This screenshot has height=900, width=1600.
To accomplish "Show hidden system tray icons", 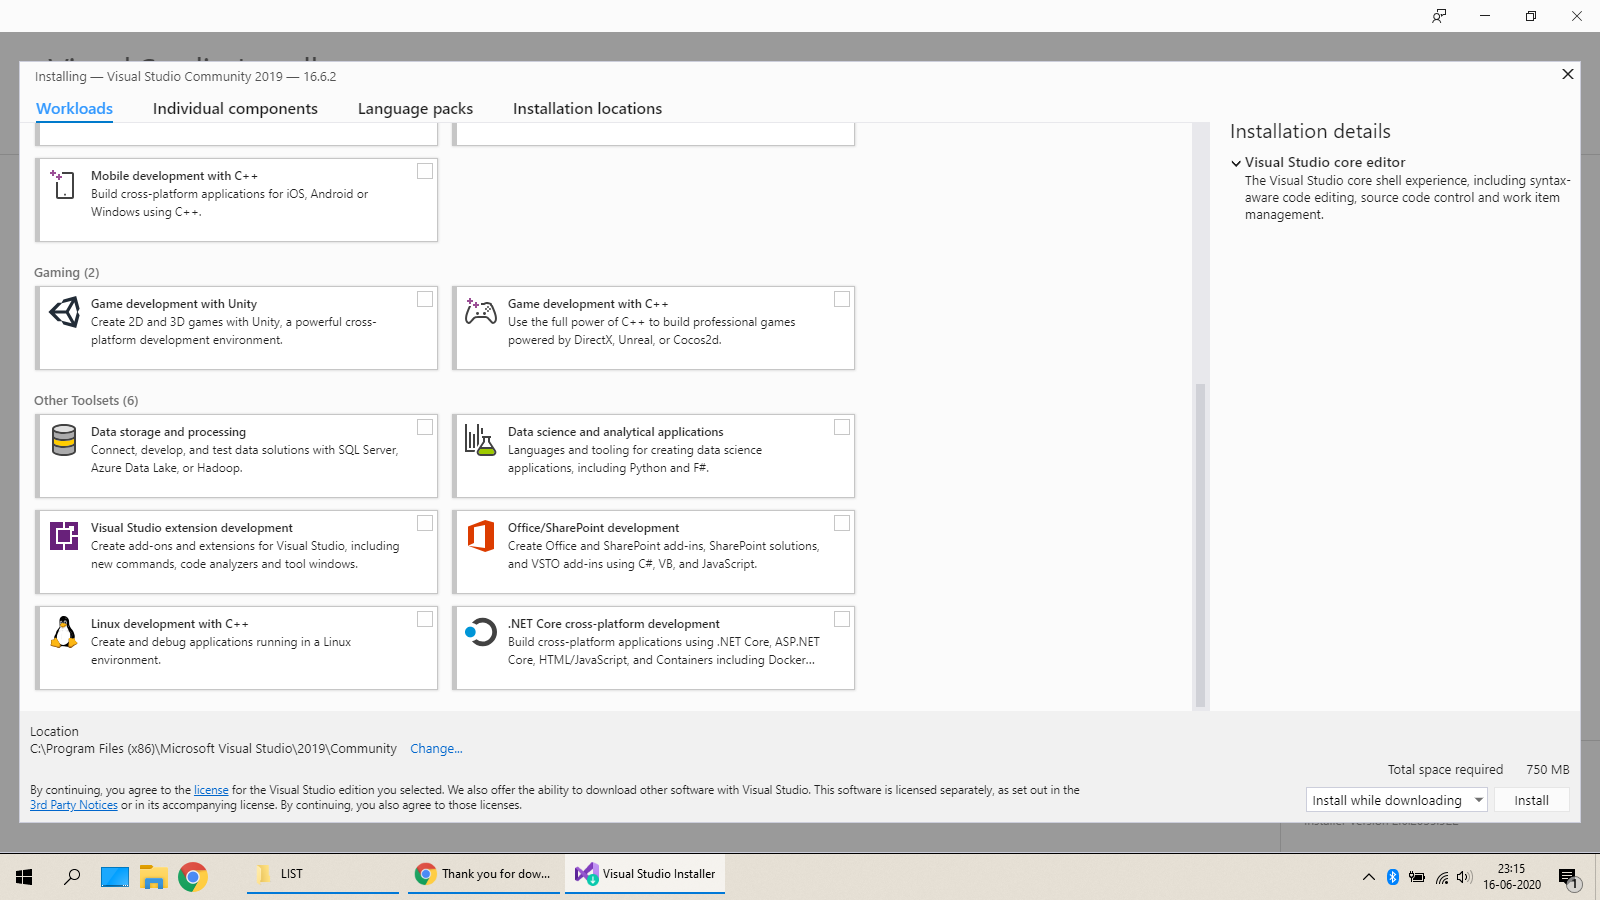I will coord(1368,877).
